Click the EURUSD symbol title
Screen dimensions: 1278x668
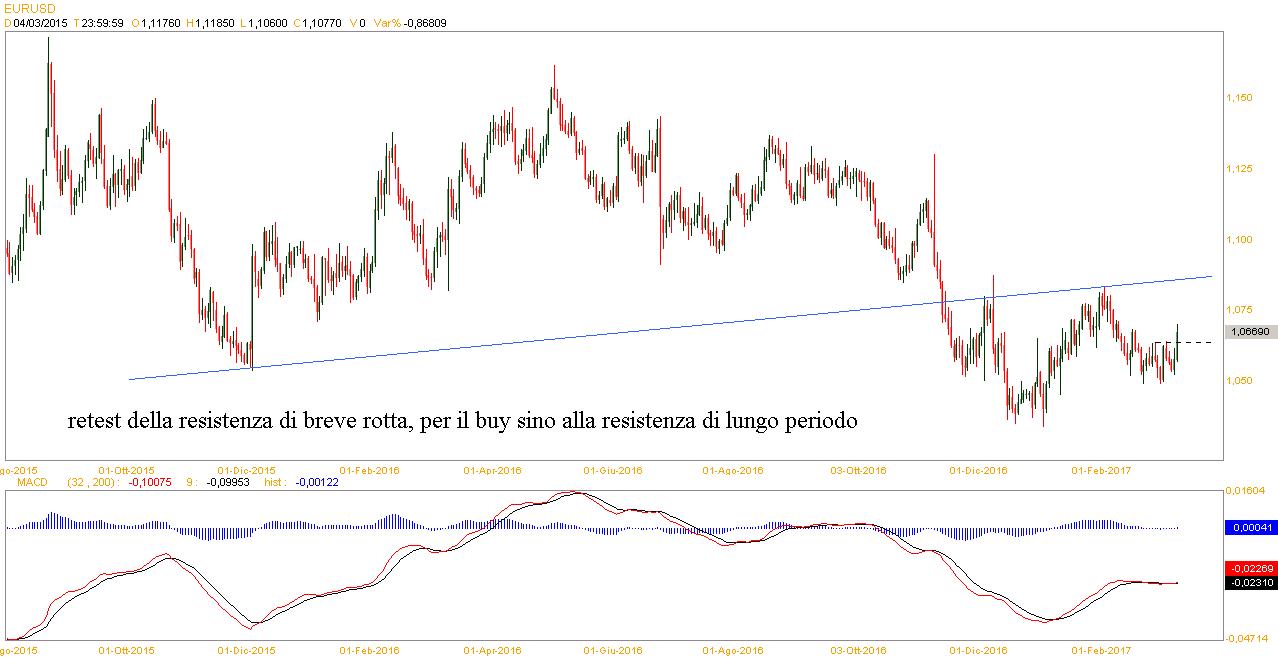28,8
